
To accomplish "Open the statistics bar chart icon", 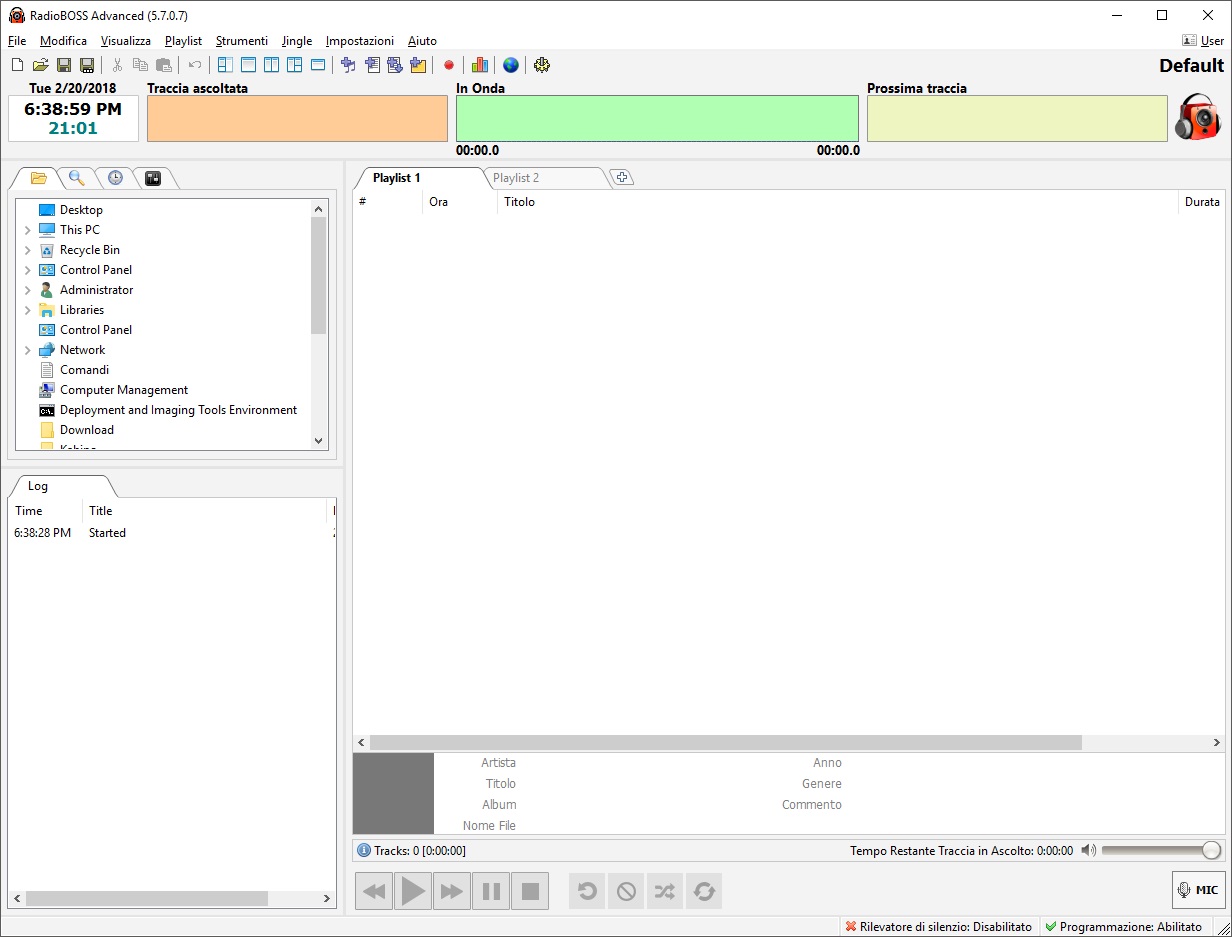I will [480, 65].
